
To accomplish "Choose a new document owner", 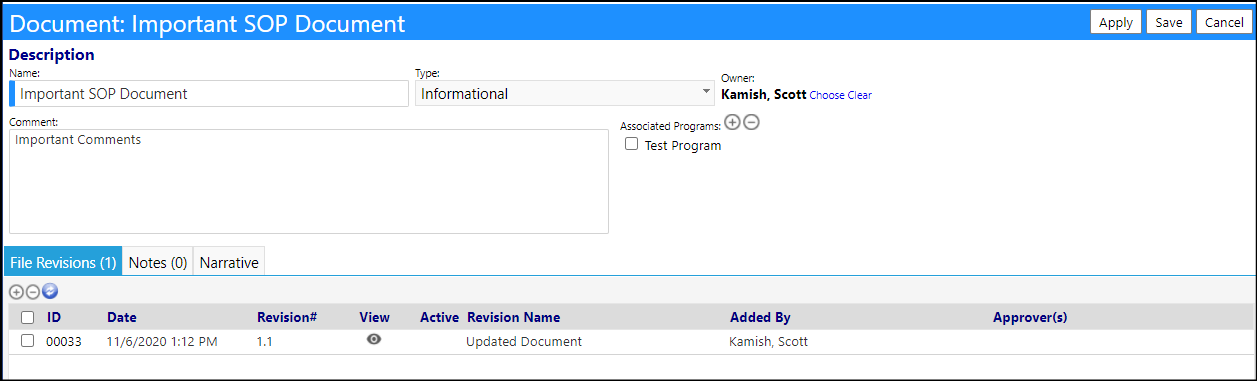I will 827,96.
